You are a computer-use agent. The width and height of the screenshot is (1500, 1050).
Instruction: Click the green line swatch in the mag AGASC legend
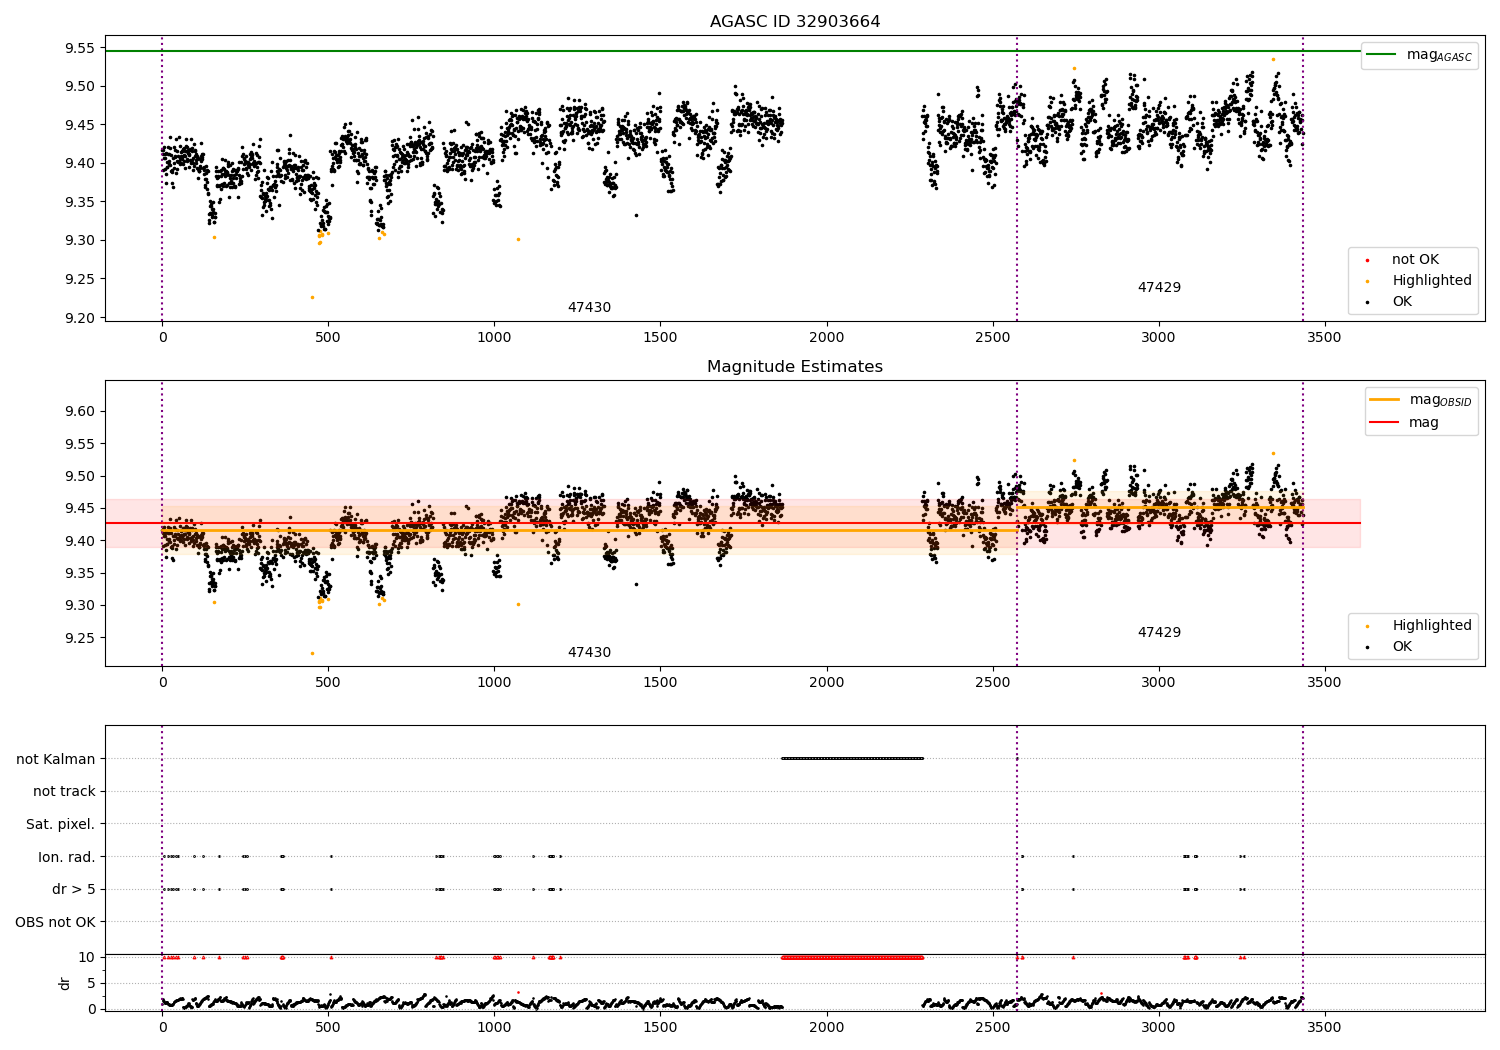(1381, 54)
